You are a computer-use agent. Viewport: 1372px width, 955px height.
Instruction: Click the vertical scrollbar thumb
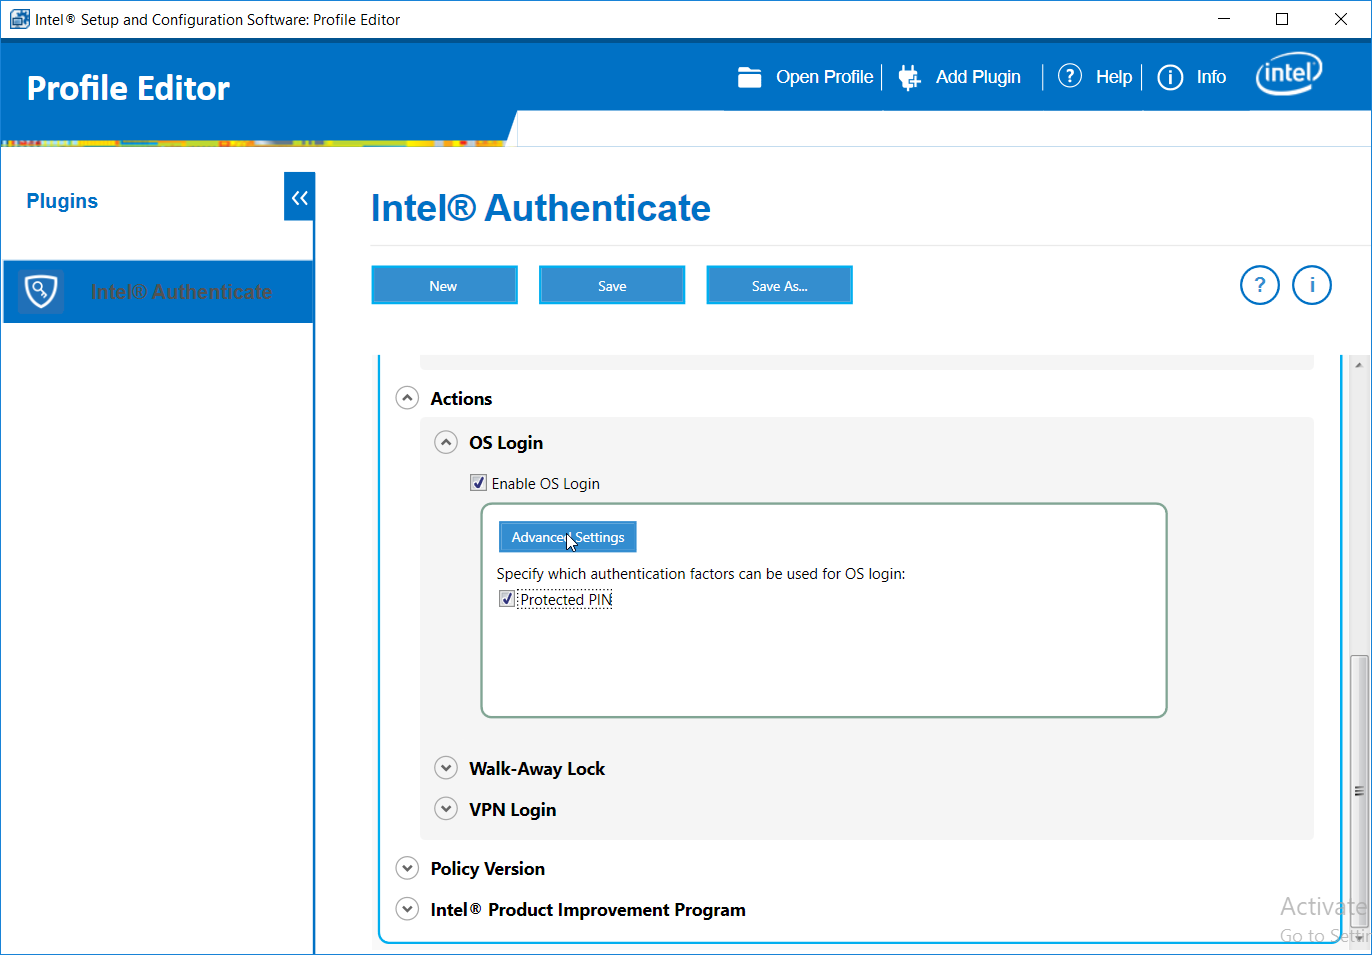[x=1358, y=790]
